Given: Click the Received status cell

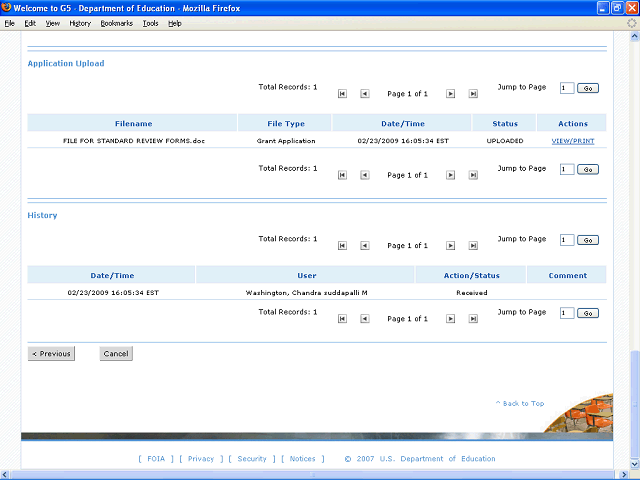Looking at the screenshot, I should 471,293.
